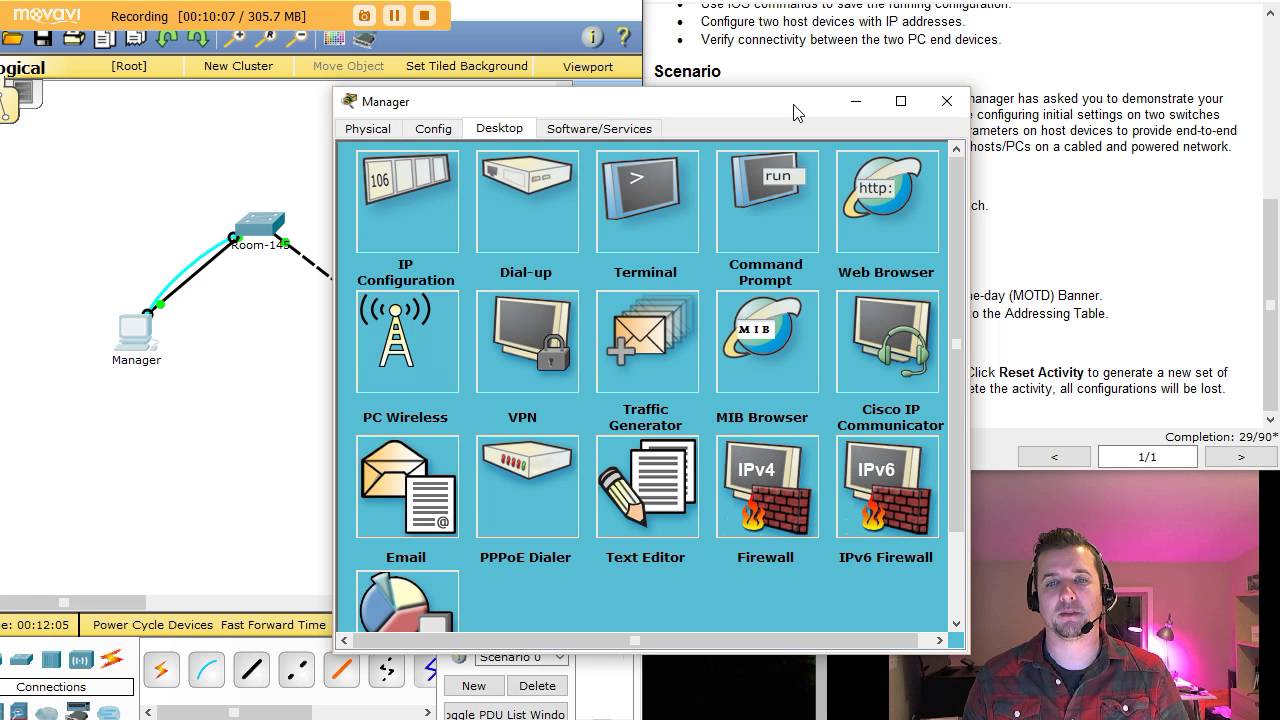Click the help question mark icon
Viewport: 1280px width, 720px height.
(623, 38)
